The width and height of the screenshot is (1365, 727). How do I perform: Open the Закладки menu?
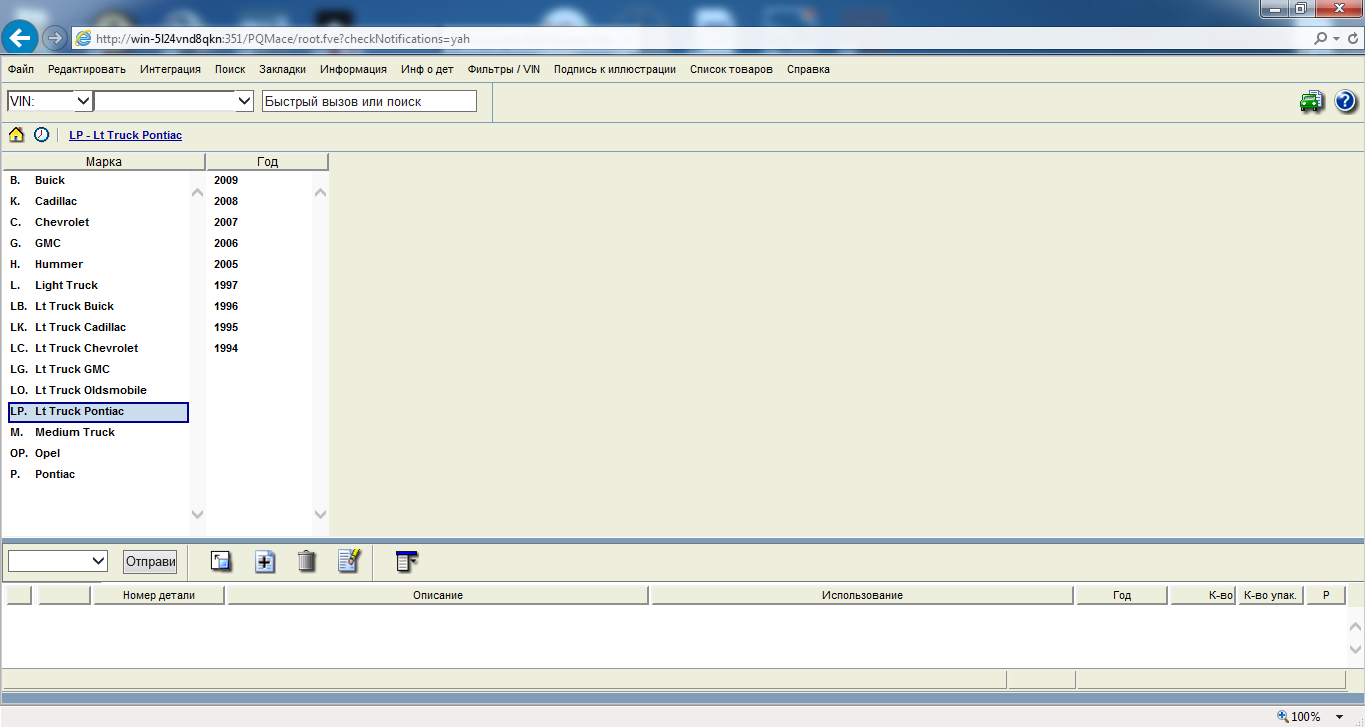pyautogui.click(x=282, y=69)
